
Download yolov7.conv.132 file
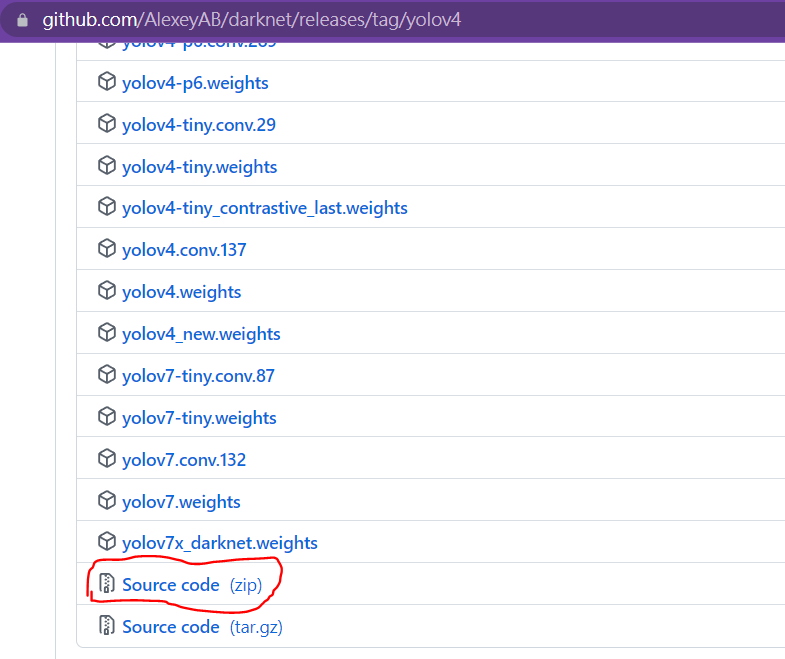click(x=184, y=460)
